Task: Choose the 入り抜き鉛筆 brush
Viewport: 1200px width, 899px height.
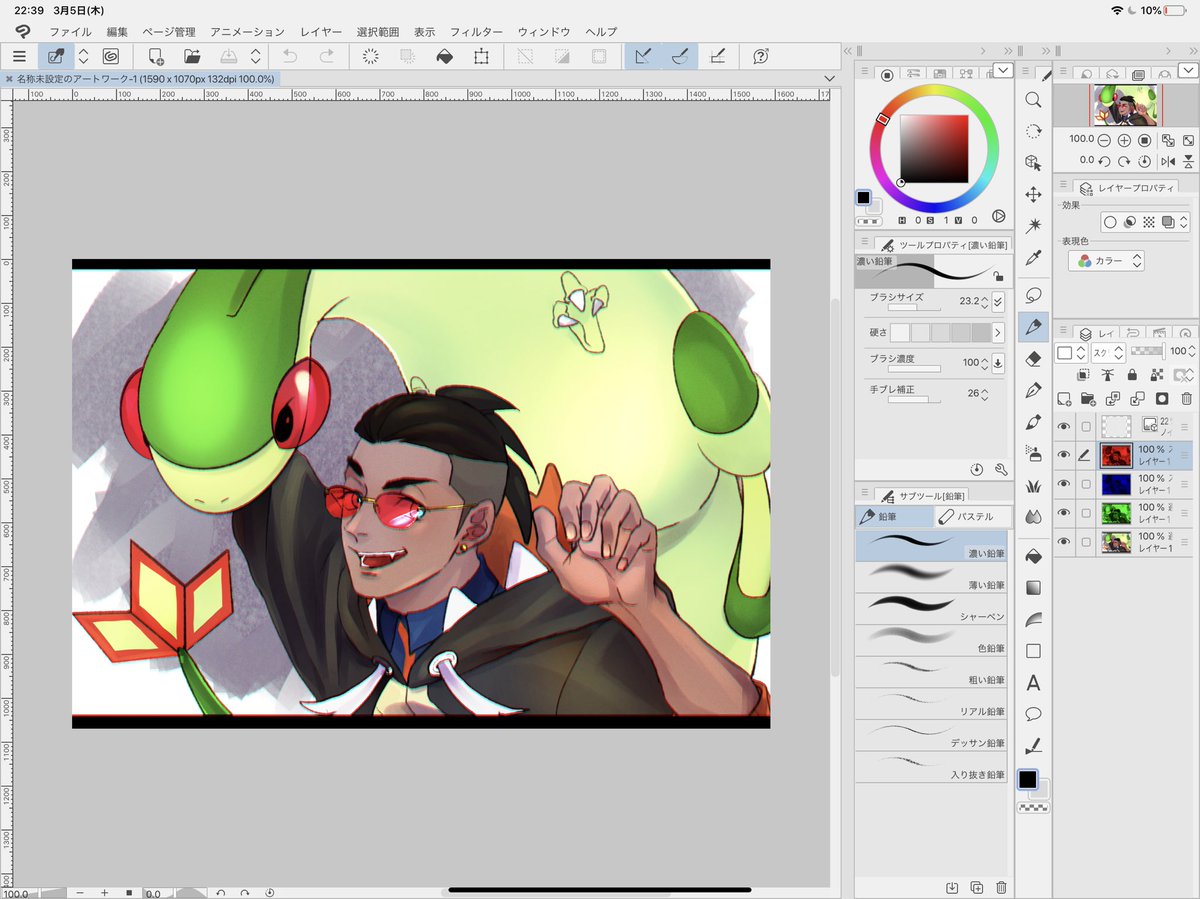Action: click(x=931, y=767)
